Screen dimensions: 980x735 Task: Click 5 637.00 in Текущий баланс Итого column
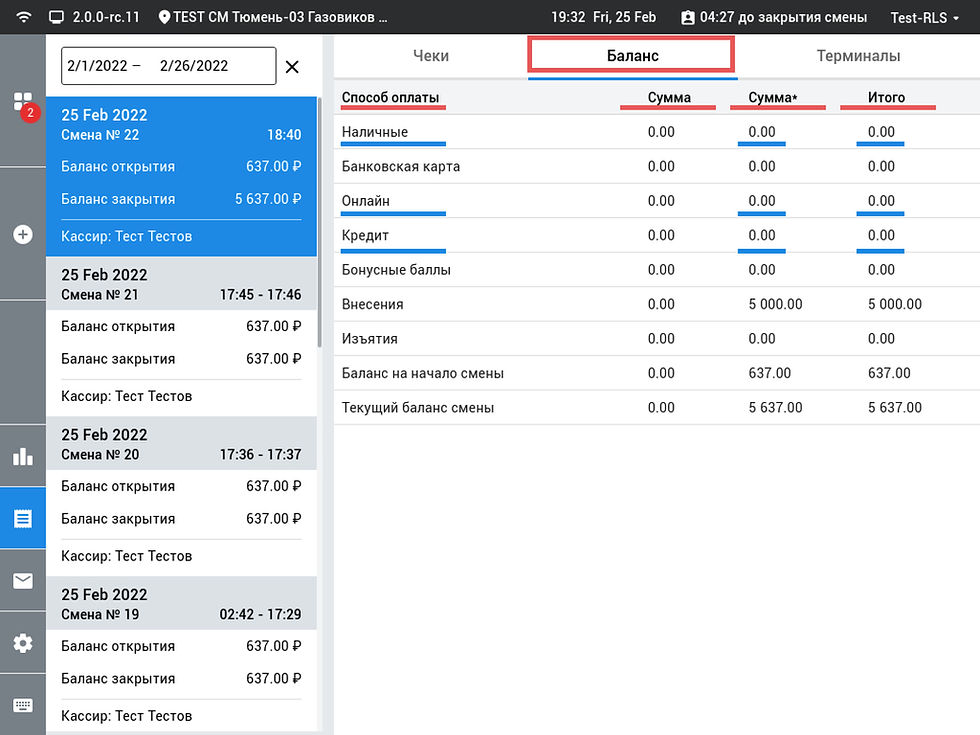894,408
